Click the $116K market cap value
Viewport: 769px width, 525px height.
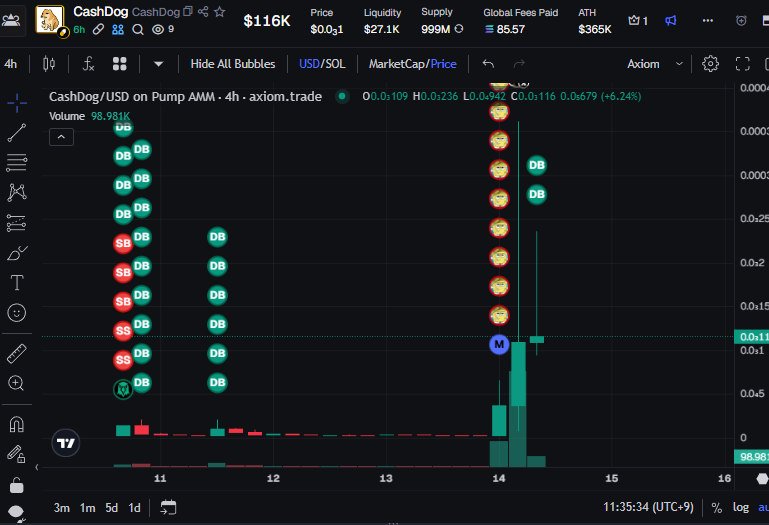(x=267, y=21)
